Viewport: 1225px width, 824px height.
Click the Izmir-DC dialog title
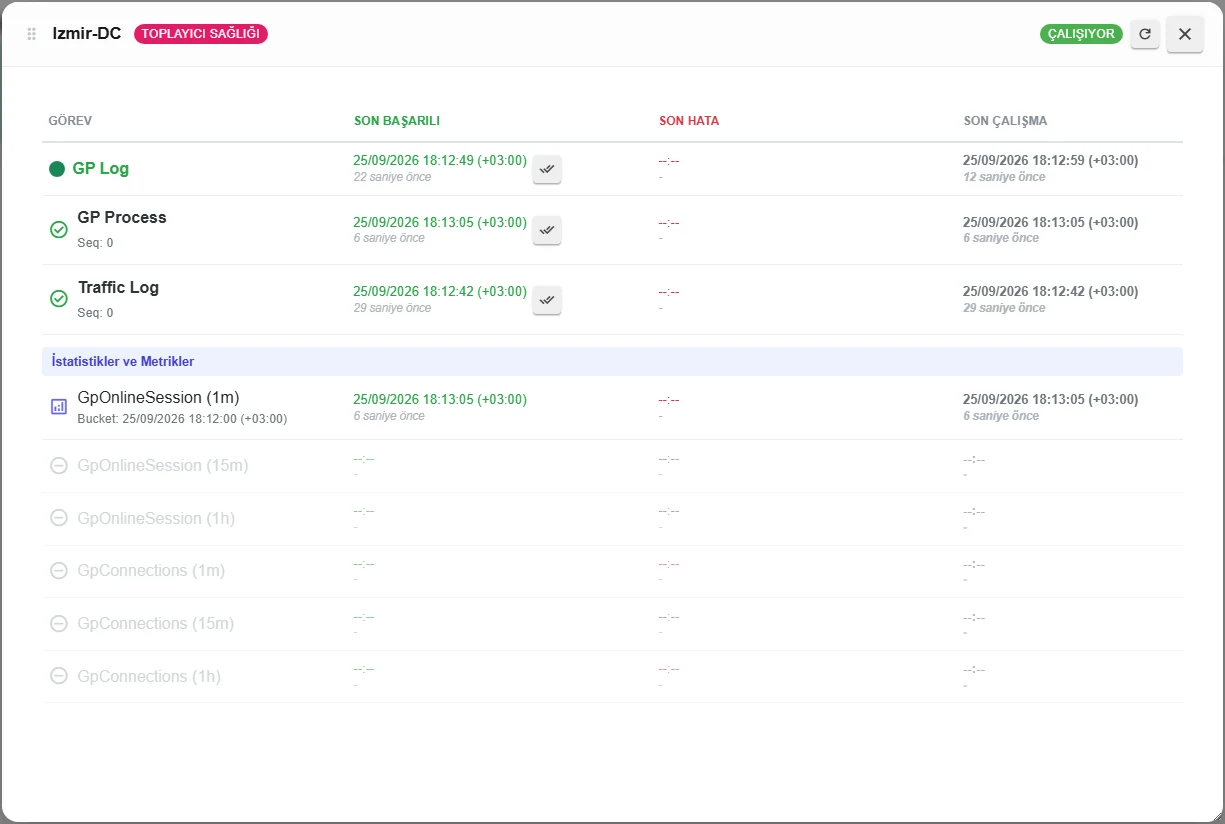point(87,34)
